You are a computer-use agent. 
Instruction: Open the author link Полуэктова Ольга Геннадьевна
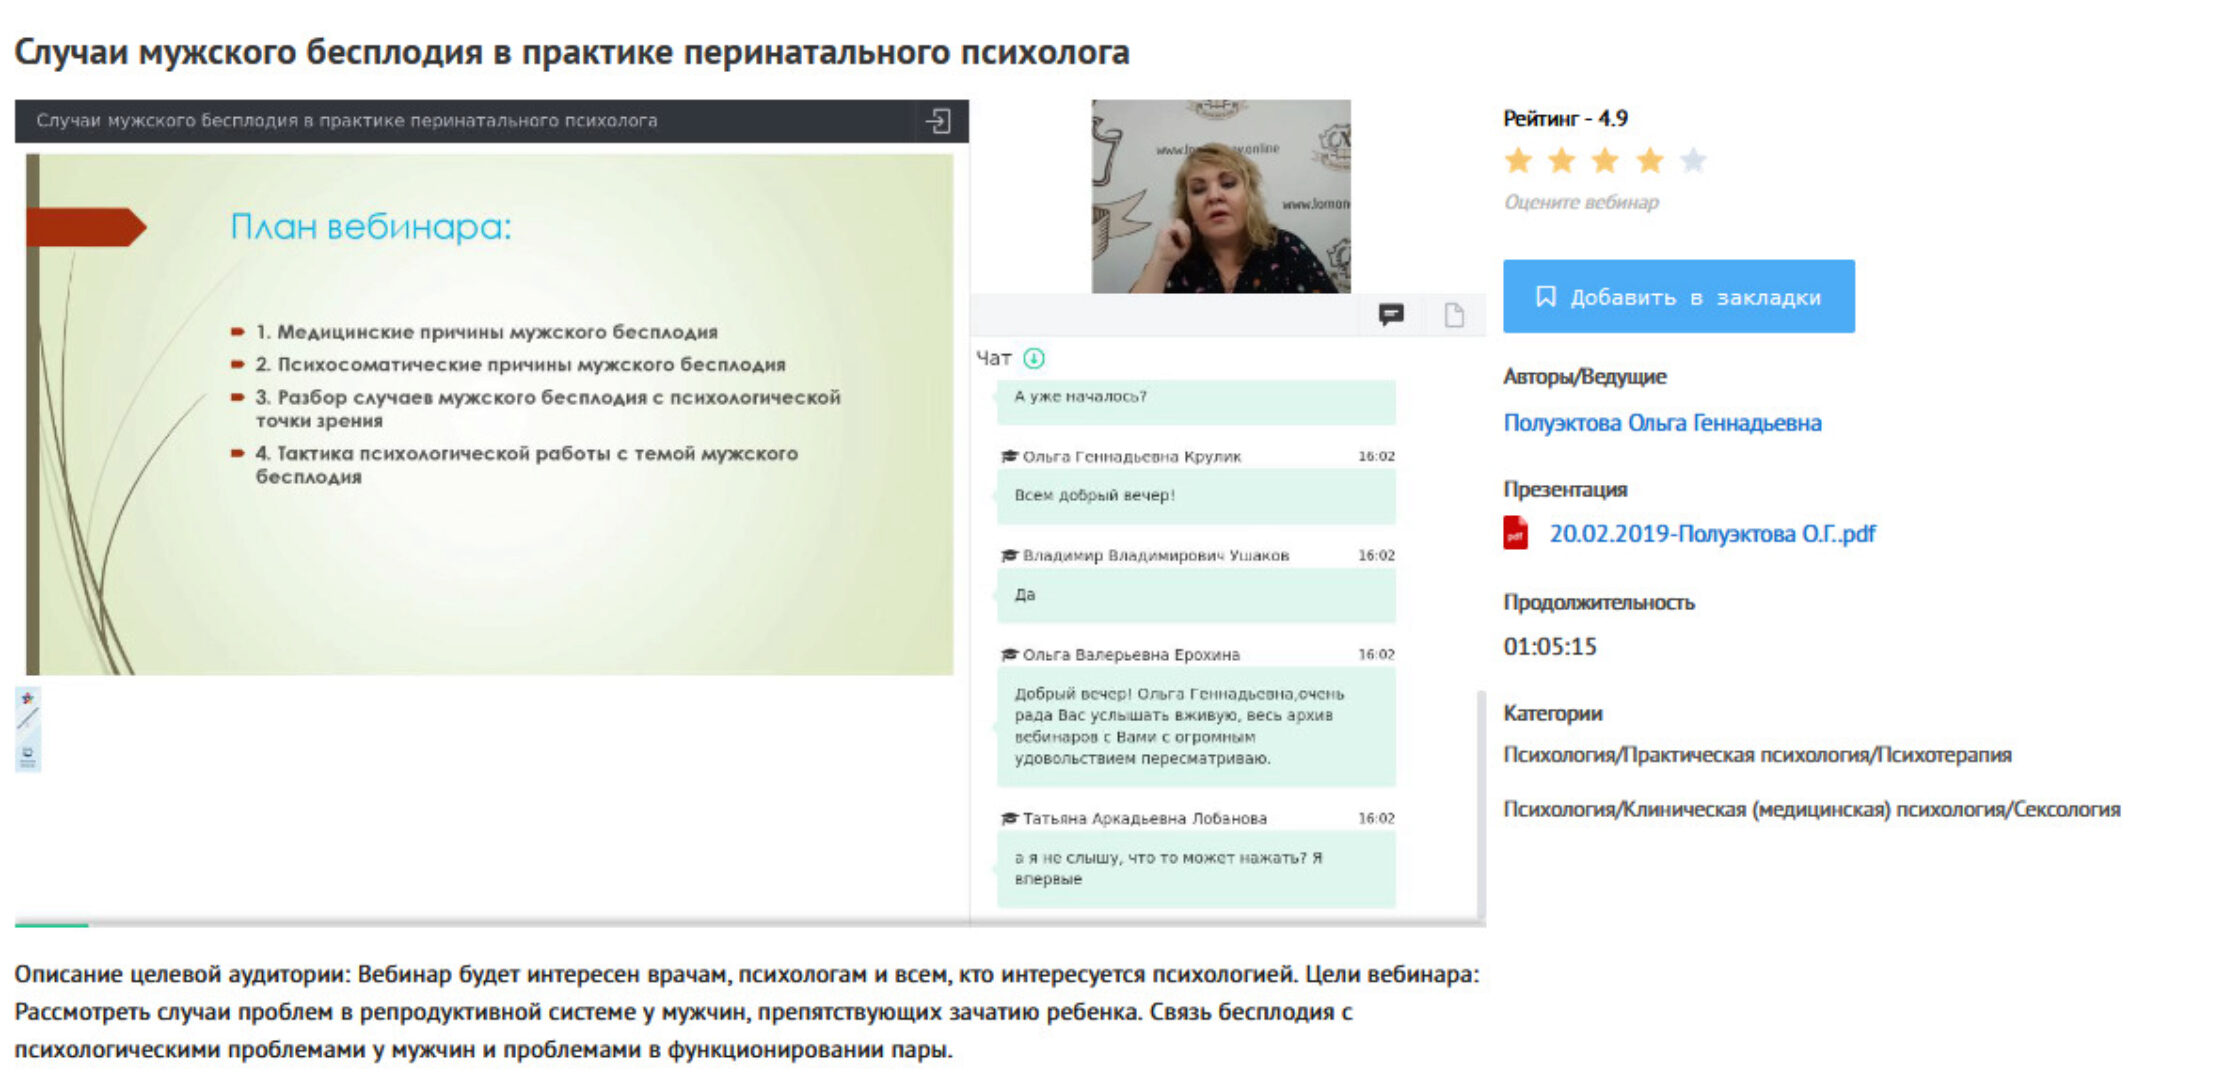[1663, 422]
